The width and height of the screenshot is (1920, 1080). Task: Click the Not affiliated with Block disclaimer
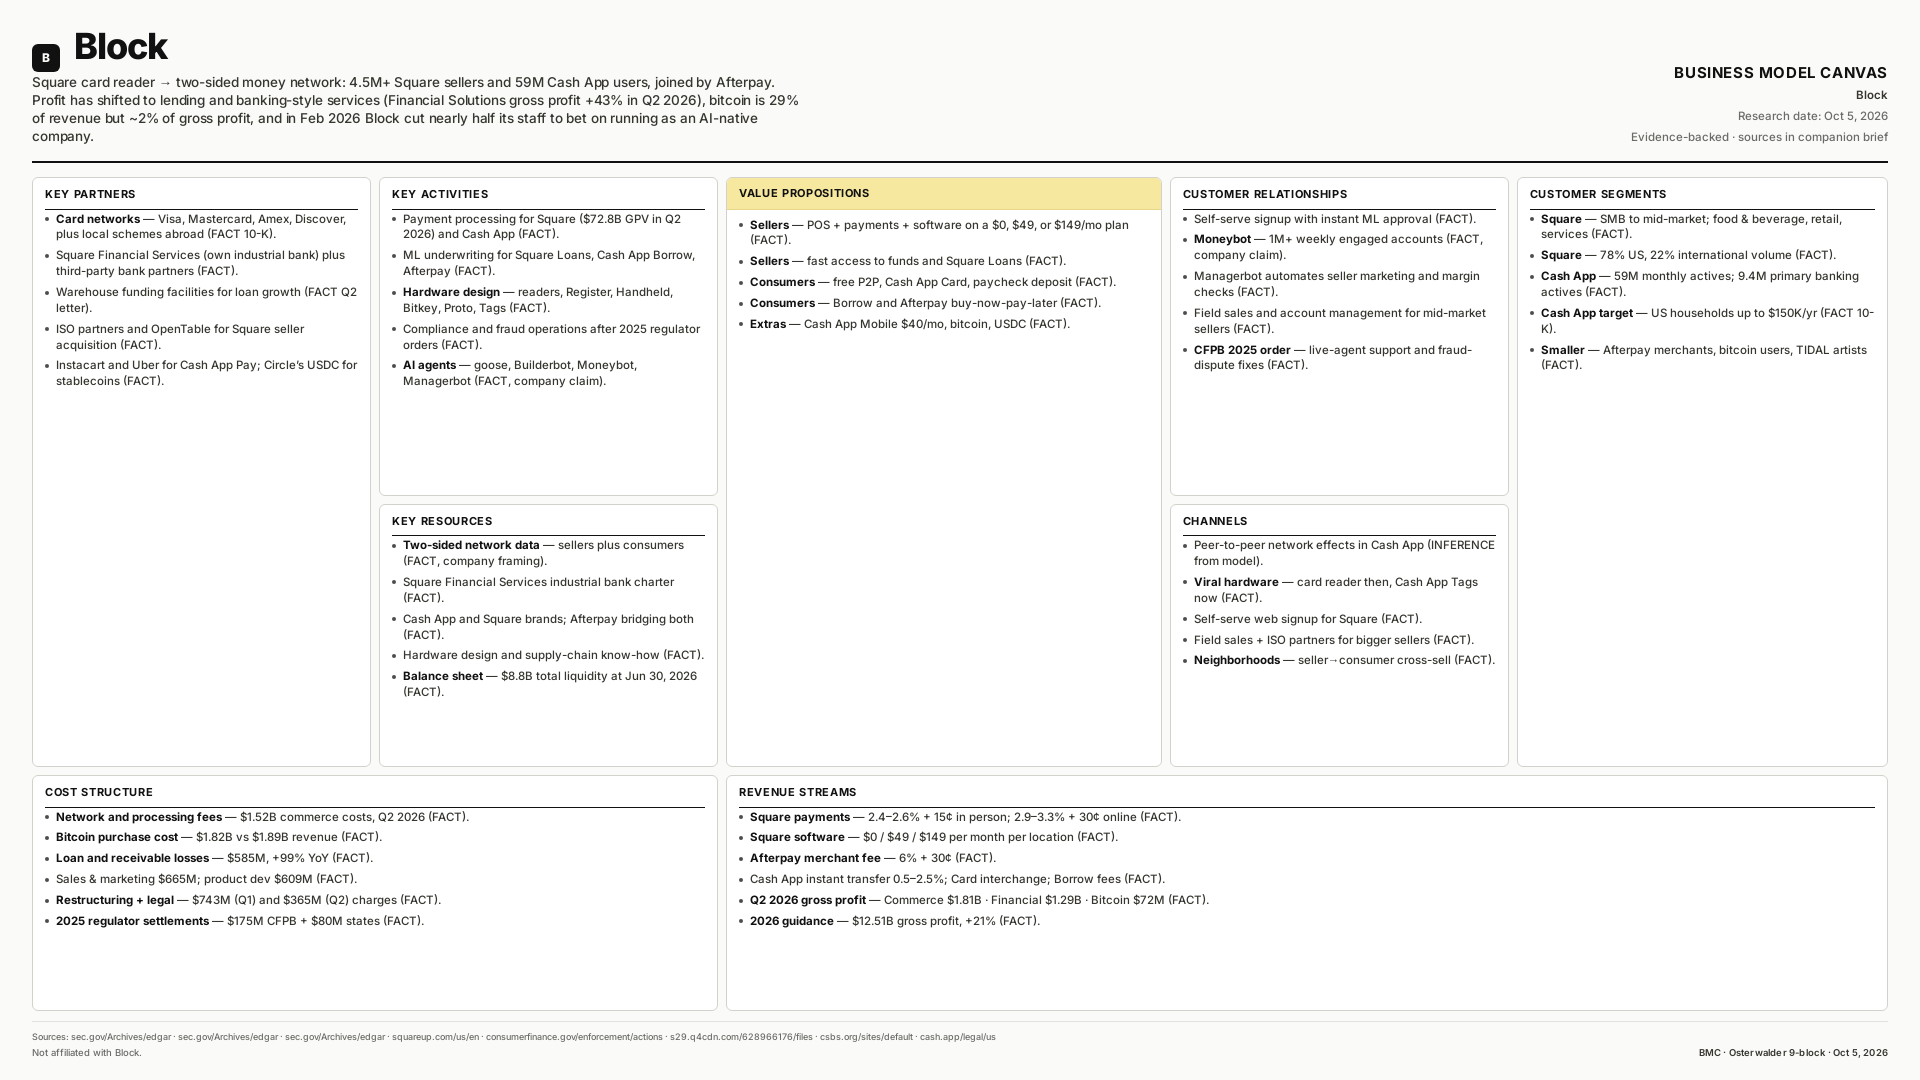[87, 1053]
